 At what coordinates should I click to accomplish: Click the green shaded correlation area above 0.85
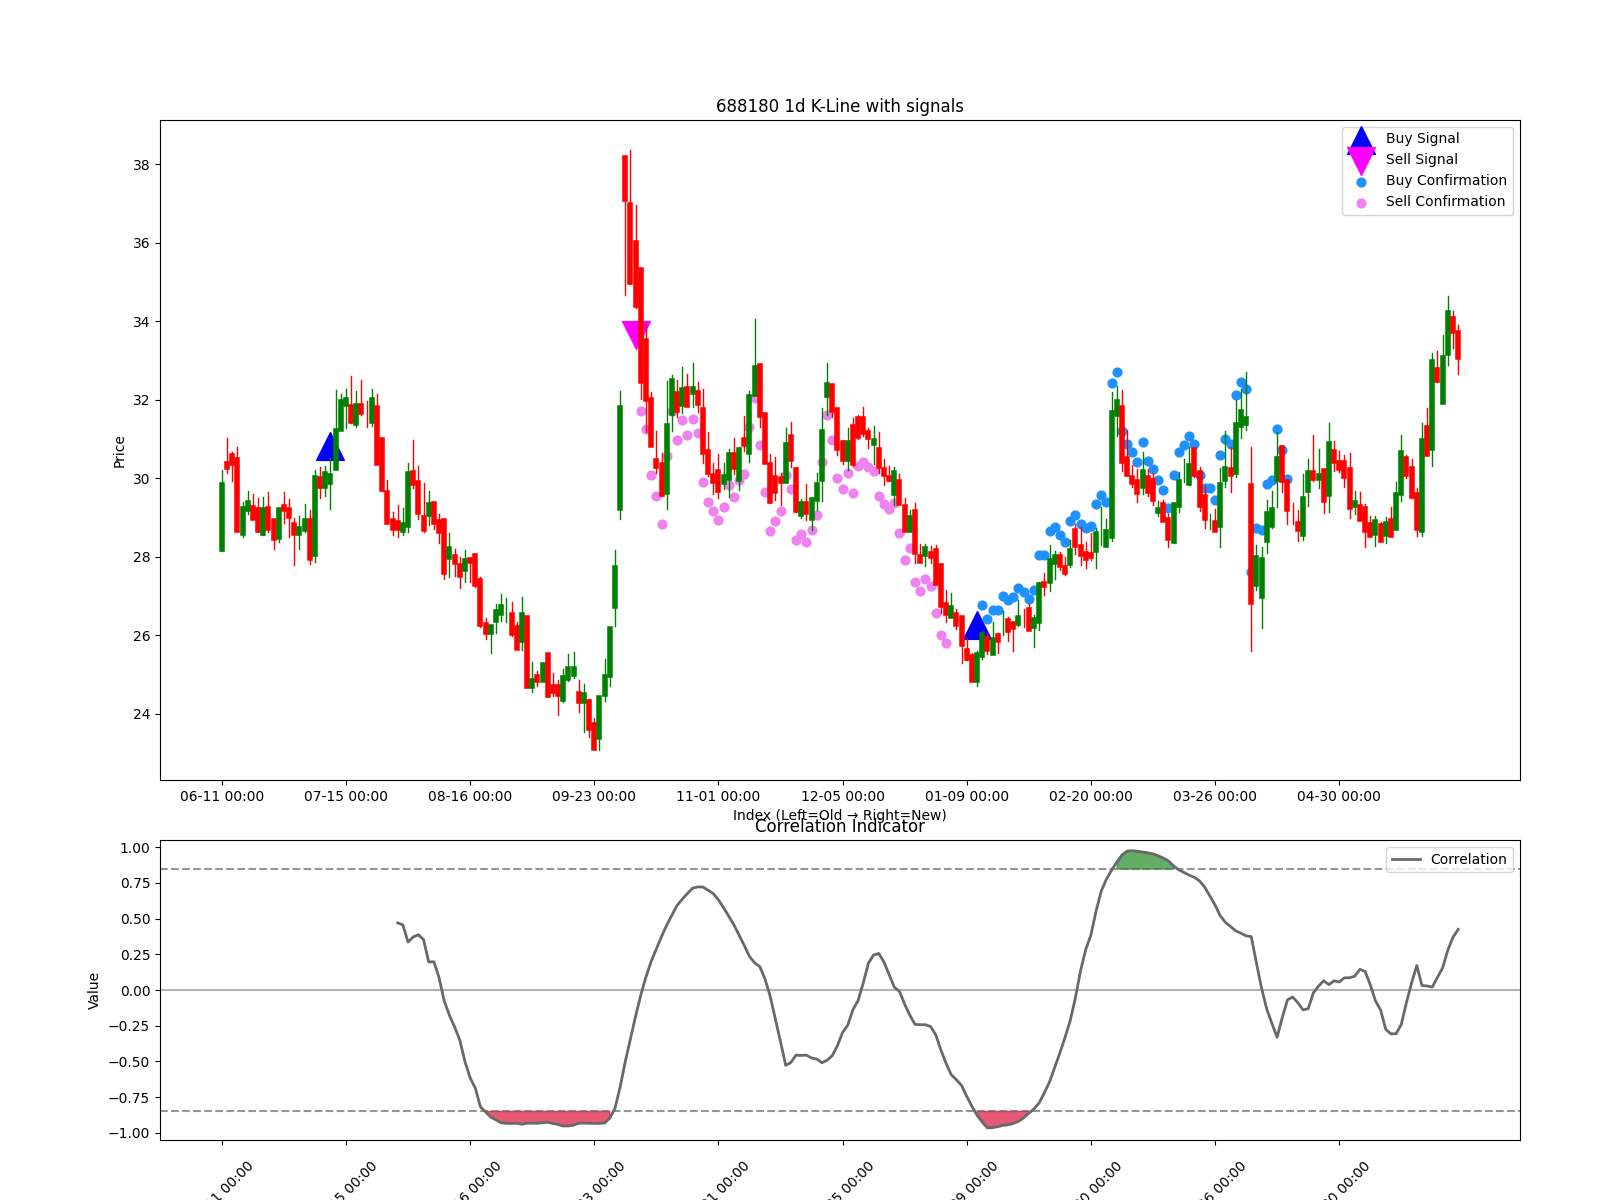point(1143,860)
